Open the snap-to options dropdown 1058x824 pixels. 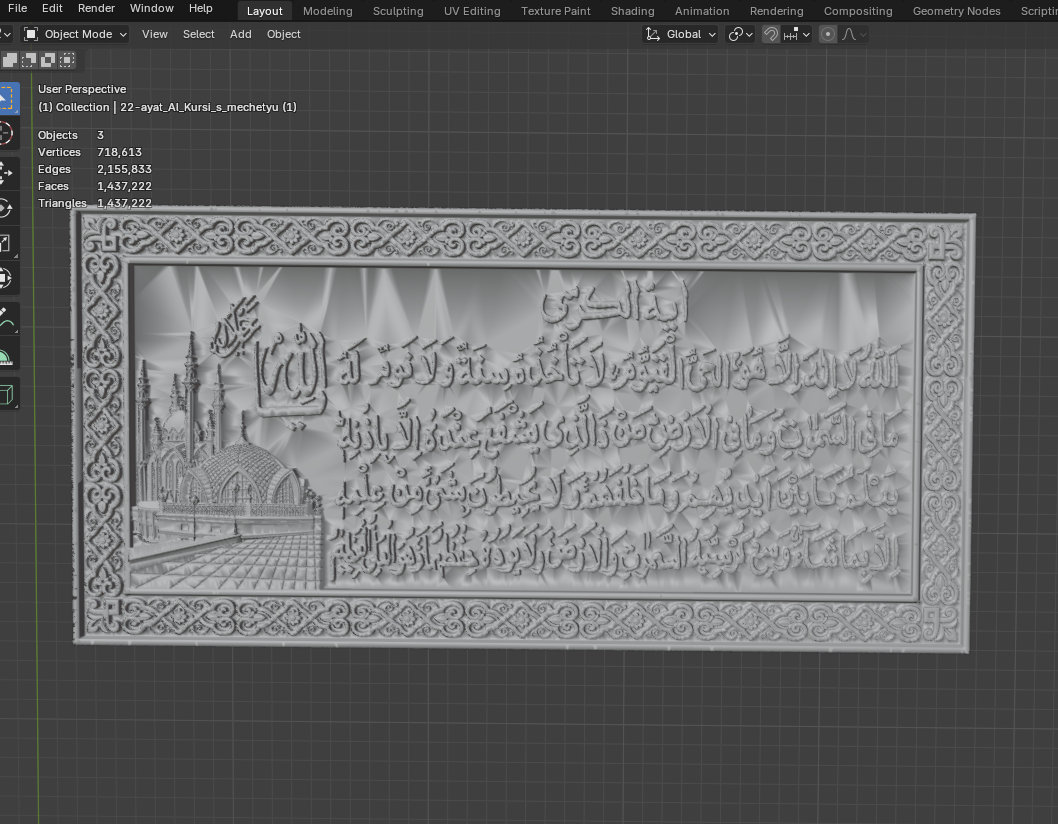tap(795, 34)
